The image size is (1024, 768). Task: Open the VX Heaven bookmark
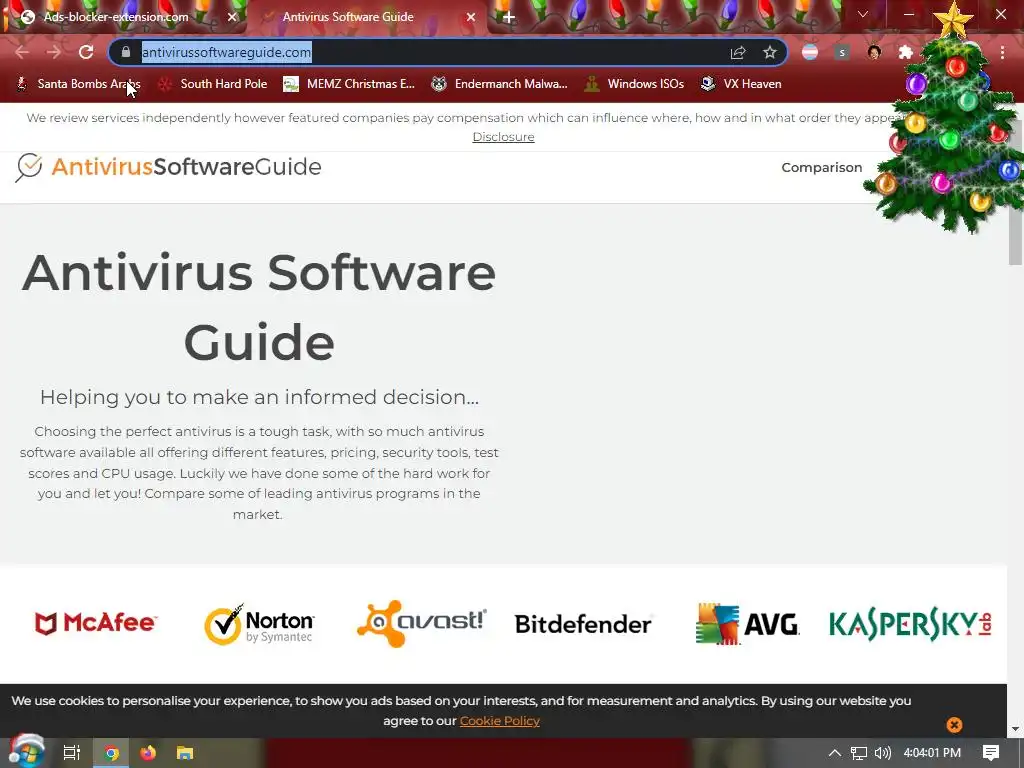click(741, 84)
